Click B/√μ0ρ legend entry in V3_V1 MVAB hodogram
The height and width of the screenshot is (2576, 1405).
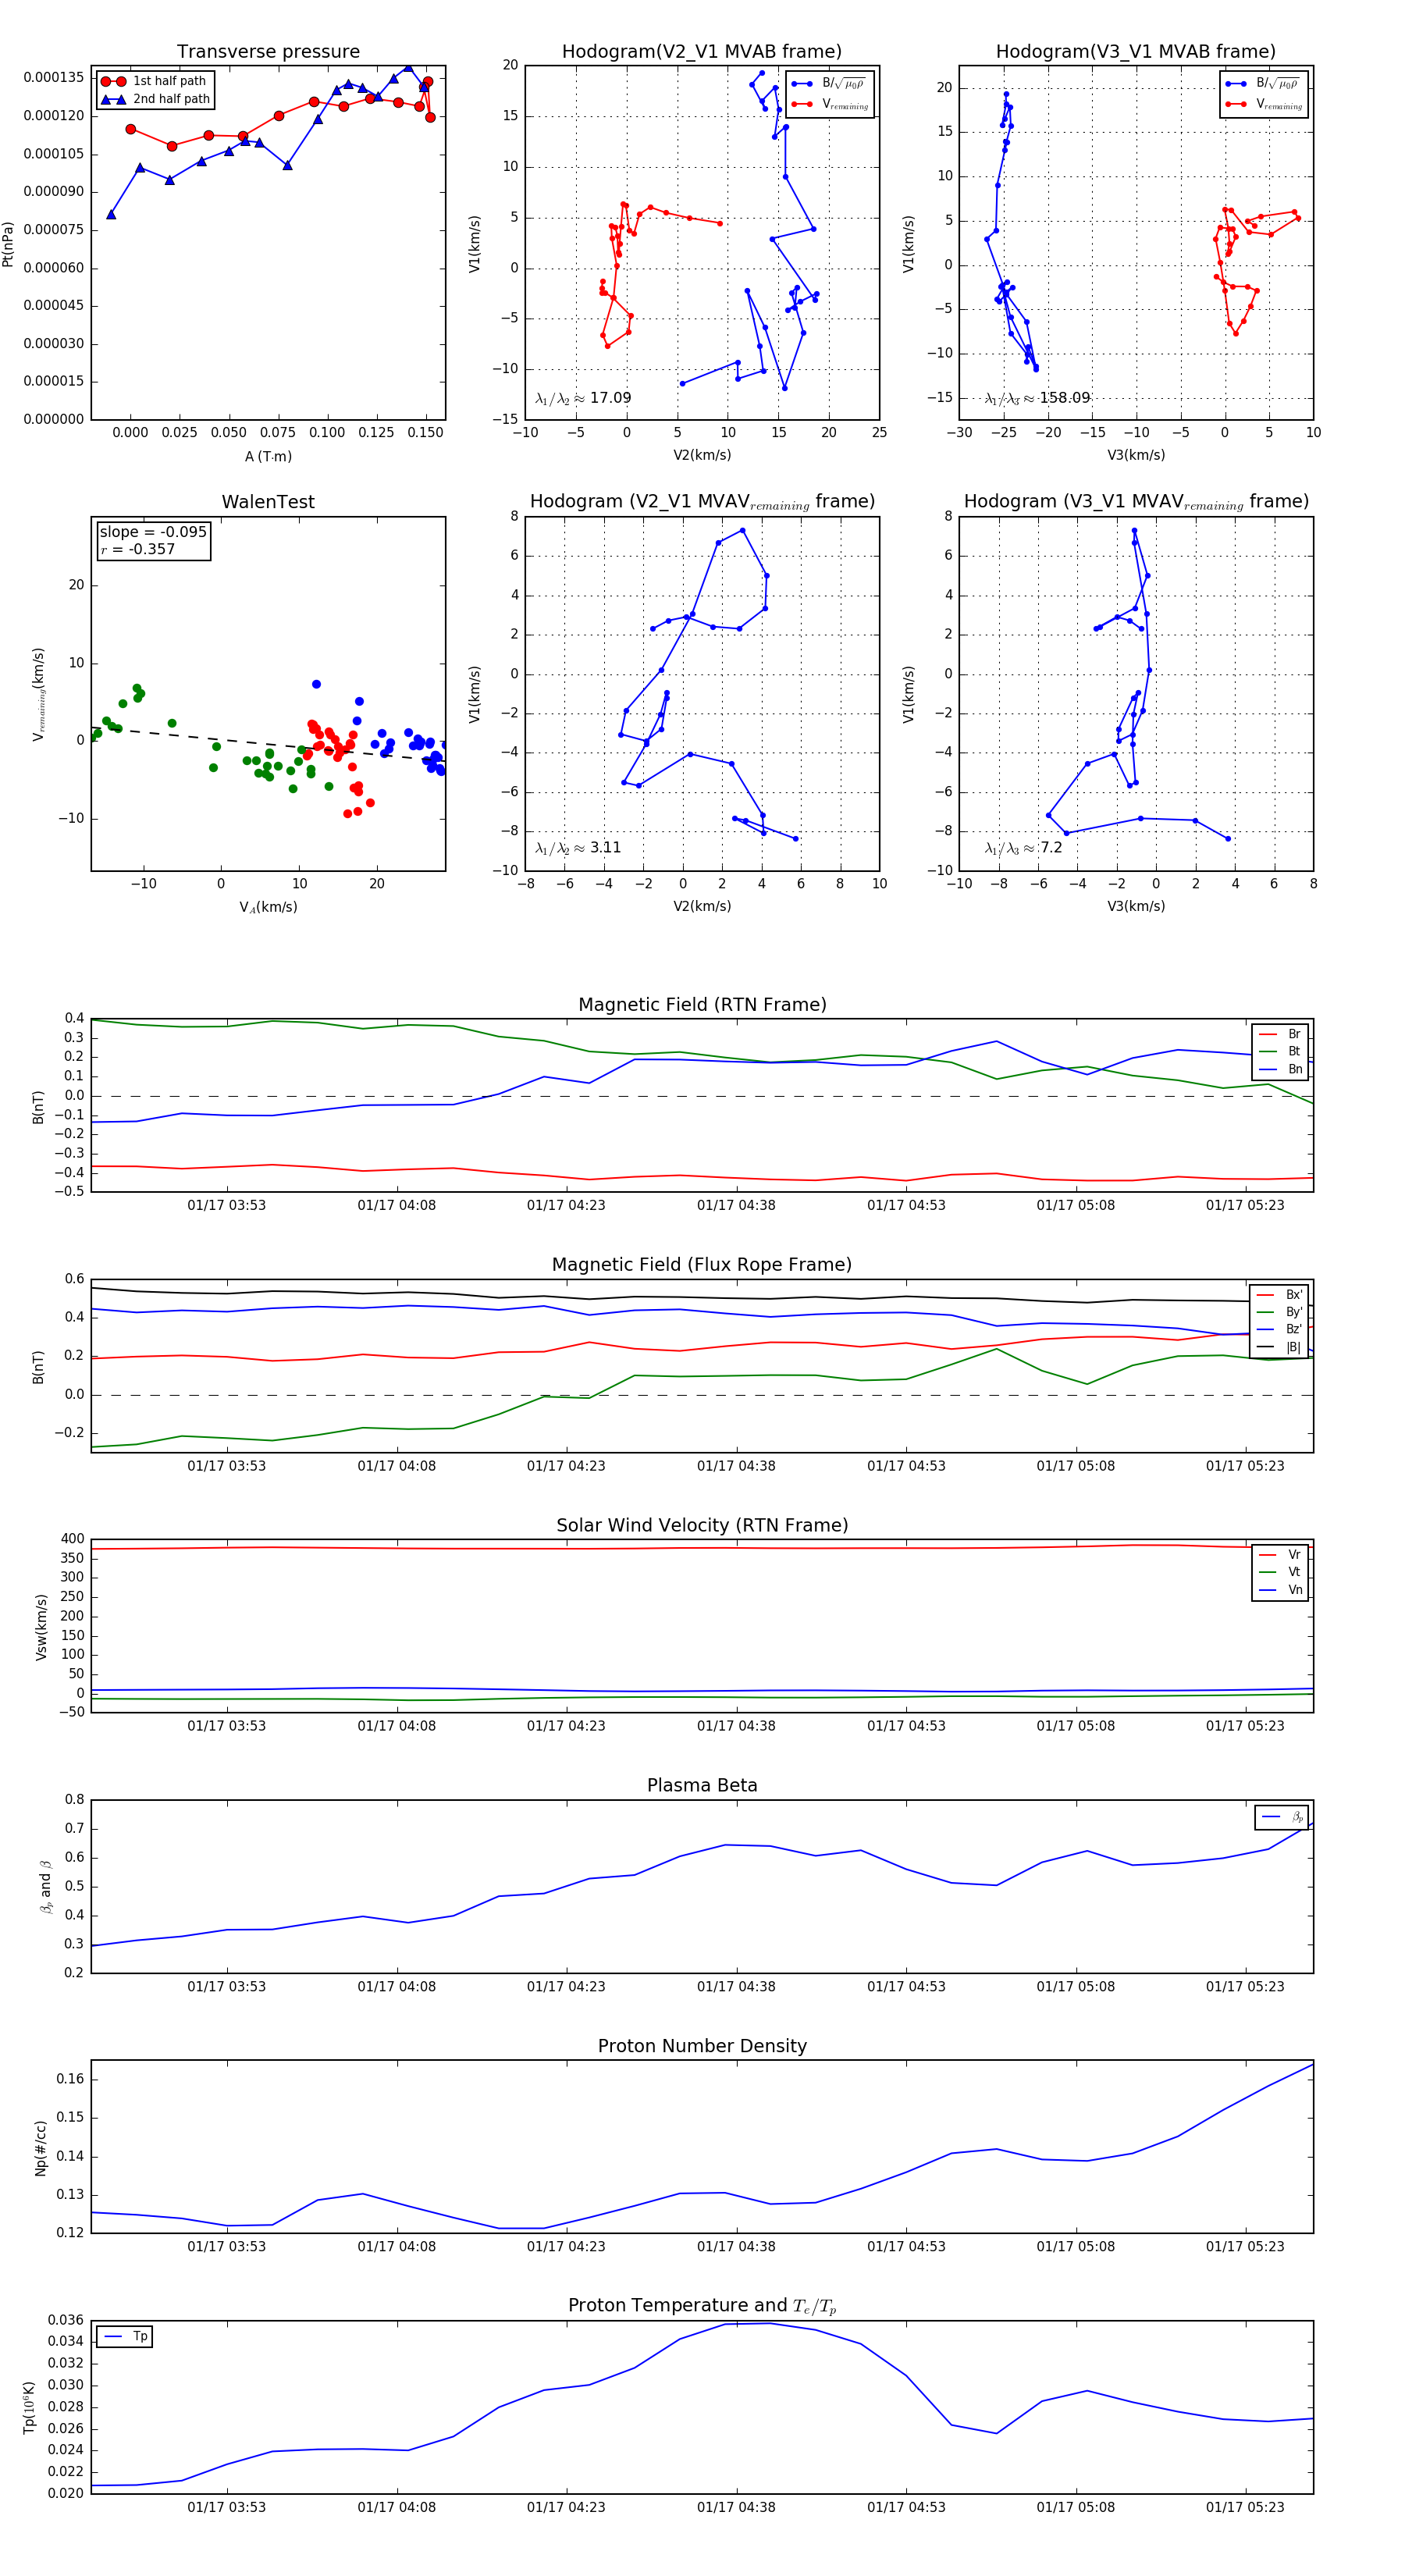[x=1263, y=84]
